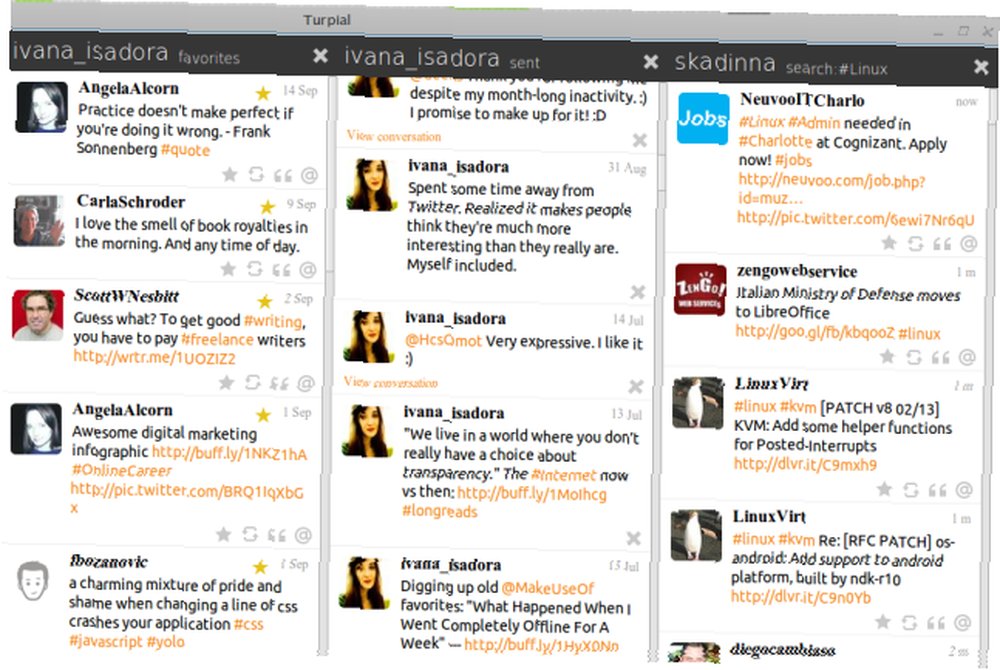Reply to CarlaSchroder's tweet with @ icon
Viewport: 1000px width, 670px height.
(x=308, y=270)
